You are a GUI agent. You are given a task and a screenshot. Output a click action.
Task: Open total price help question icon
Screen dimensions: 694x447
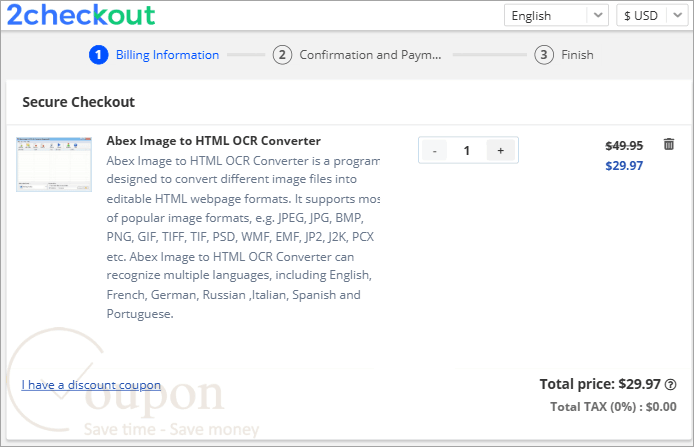coord(671,385)
